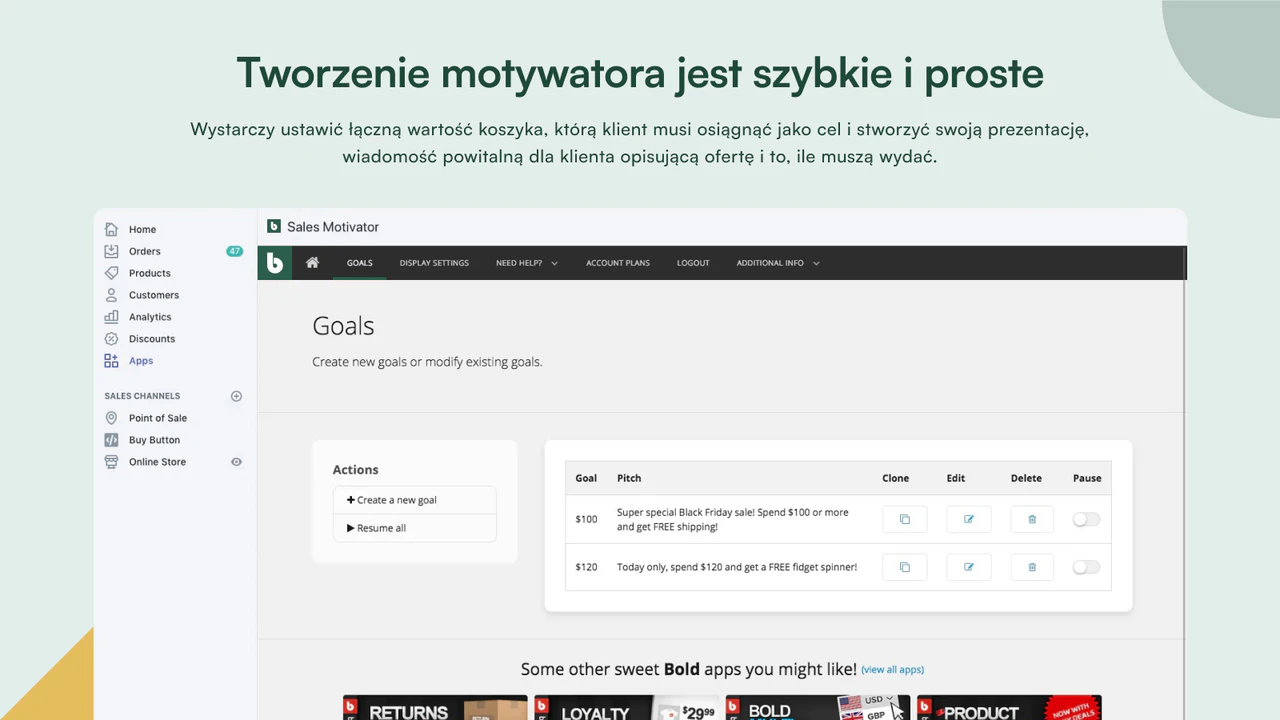1280x720 pixels.
Task: Open Customers in the sidebar
Action: tap(154, 295)
